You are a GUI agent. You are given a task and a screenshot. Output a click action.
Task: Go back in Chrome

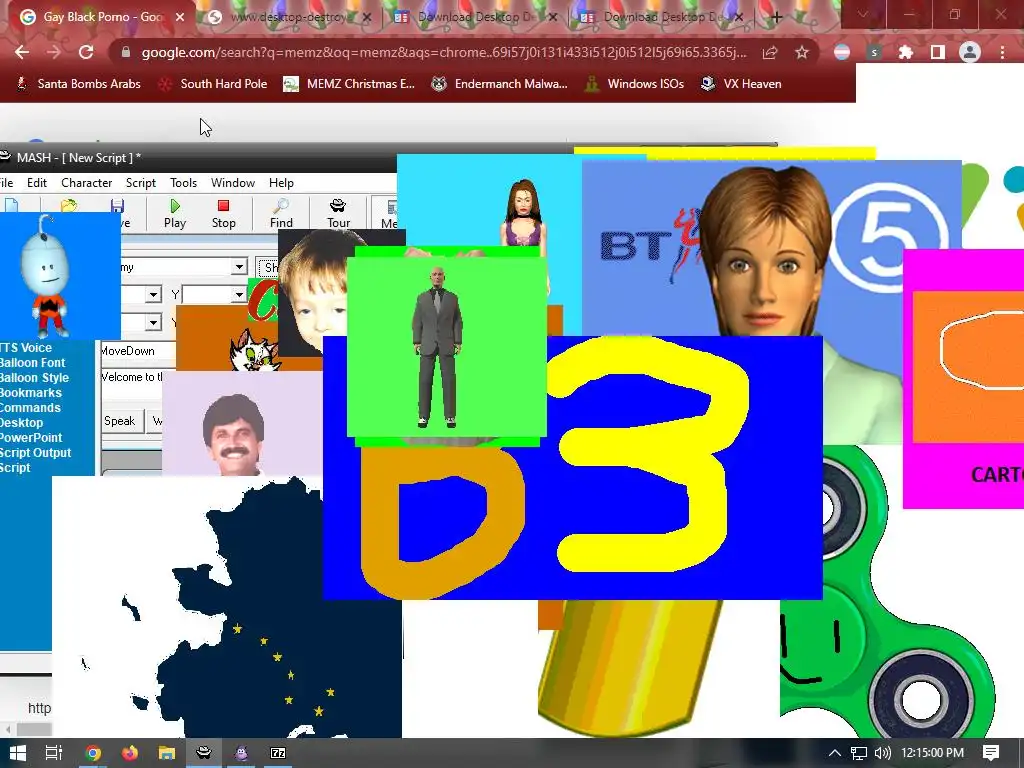(22, 52)
